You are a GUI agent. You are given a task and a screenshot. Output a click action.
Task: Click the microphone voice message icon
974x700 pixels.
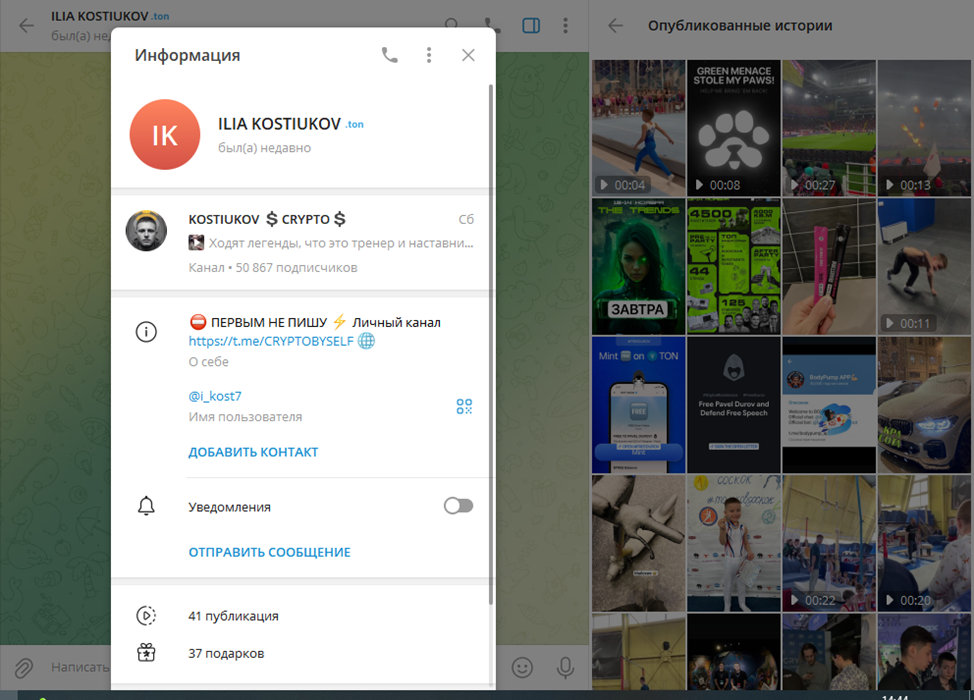point(565,668)
